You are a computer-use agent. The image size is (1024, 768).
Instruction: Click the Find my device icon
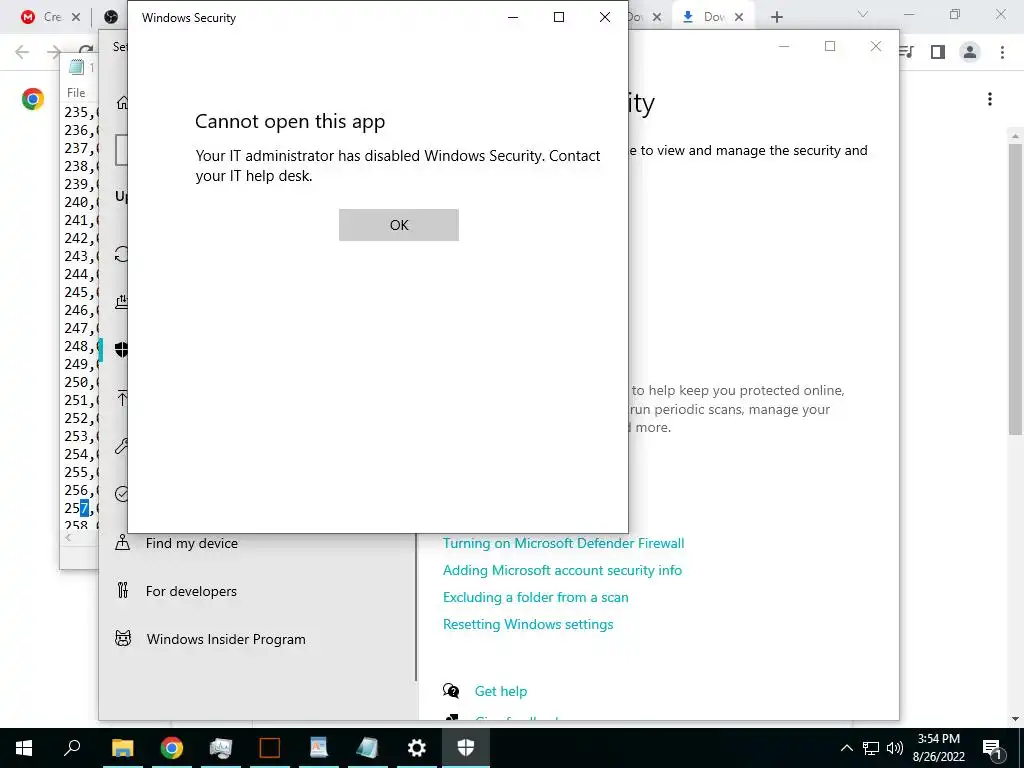[x=122, y=543]
